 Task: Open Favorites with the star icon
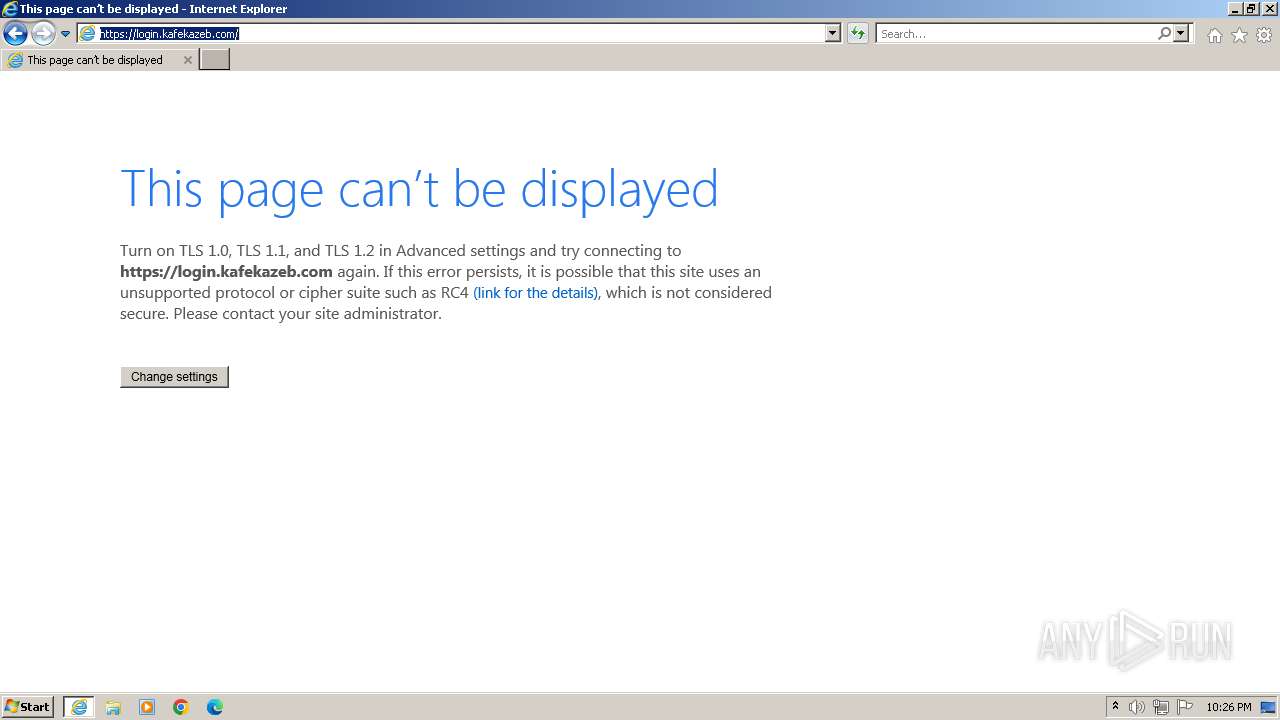click(x=1239, y=35)
